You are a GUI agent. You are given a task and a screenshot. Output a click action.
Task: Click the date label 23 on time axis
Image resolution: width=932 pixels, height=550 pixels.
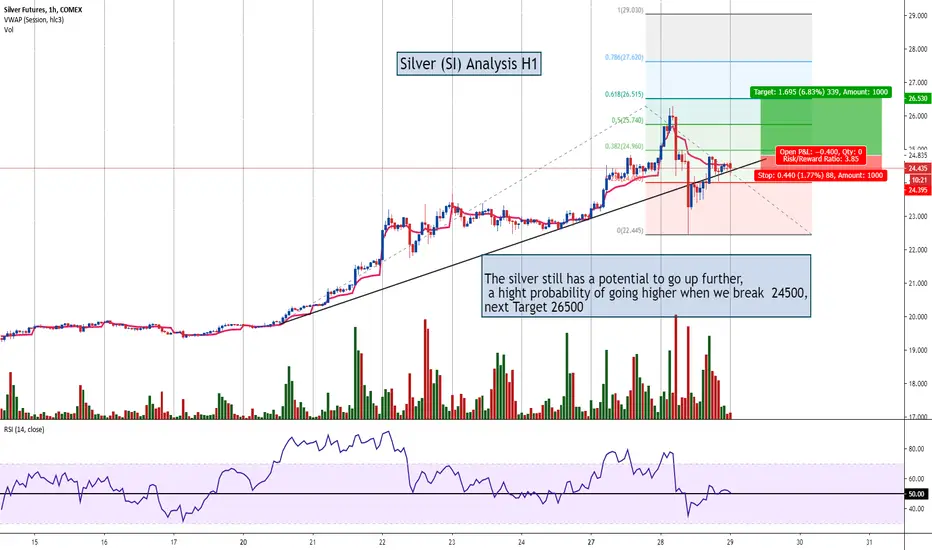tap(452, 542)
